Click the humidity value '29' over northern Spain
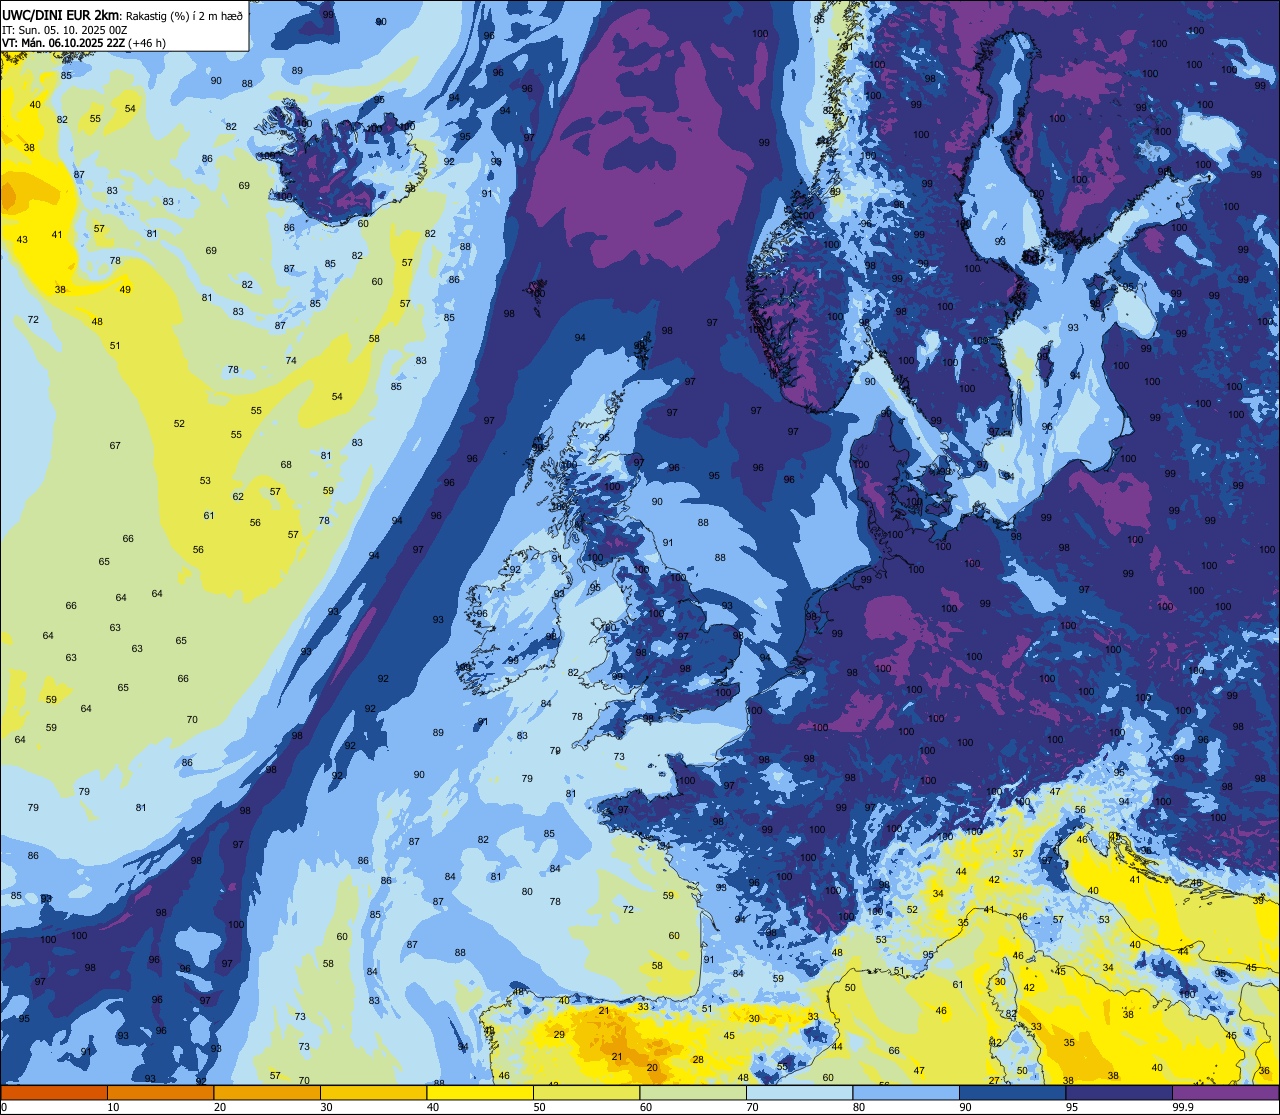The height and width of the screenshot is (1115, 1280). (559, 1035)
